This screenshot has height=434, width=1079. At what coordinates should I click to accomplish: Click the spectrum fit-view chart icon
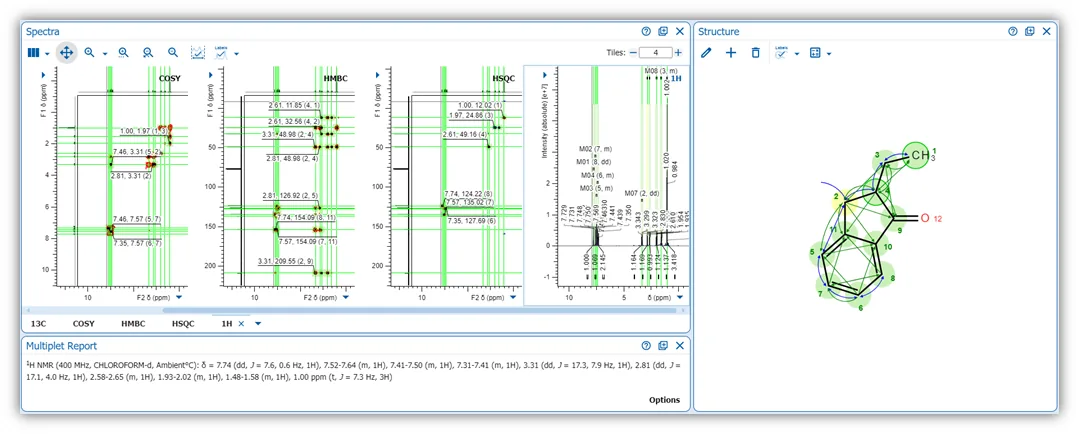[x=197, y=52]
